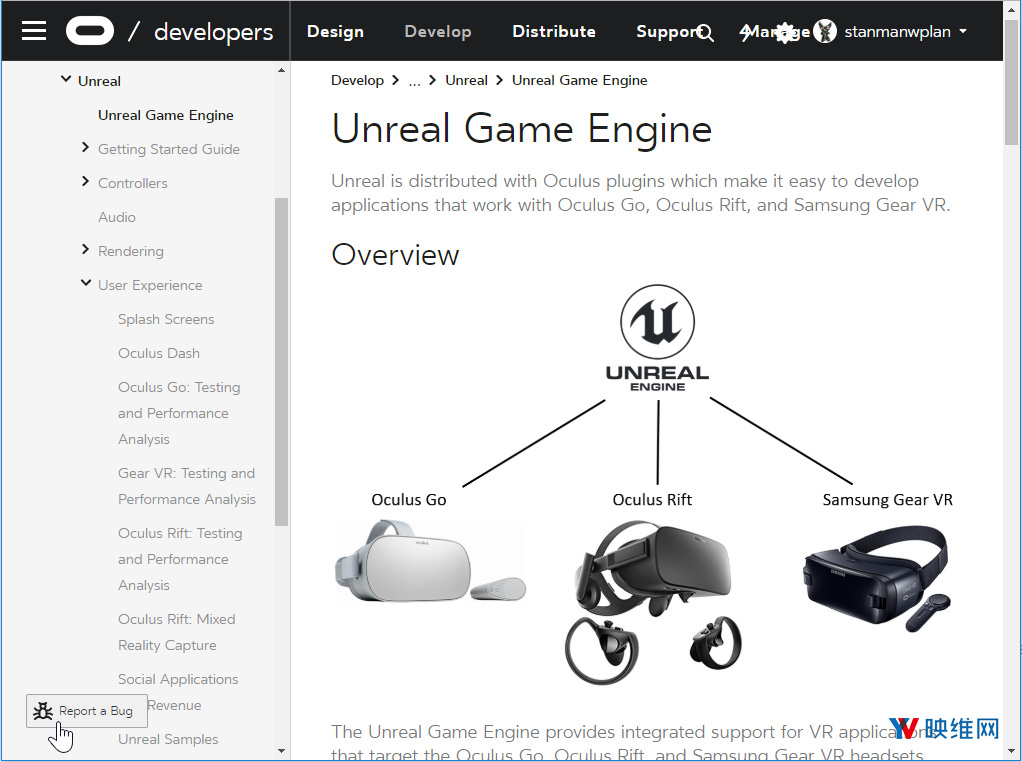Open Gear VR: Testing and Performance Analysis
The width and height of the screenshot is (1022, 762).
point(187,486)
